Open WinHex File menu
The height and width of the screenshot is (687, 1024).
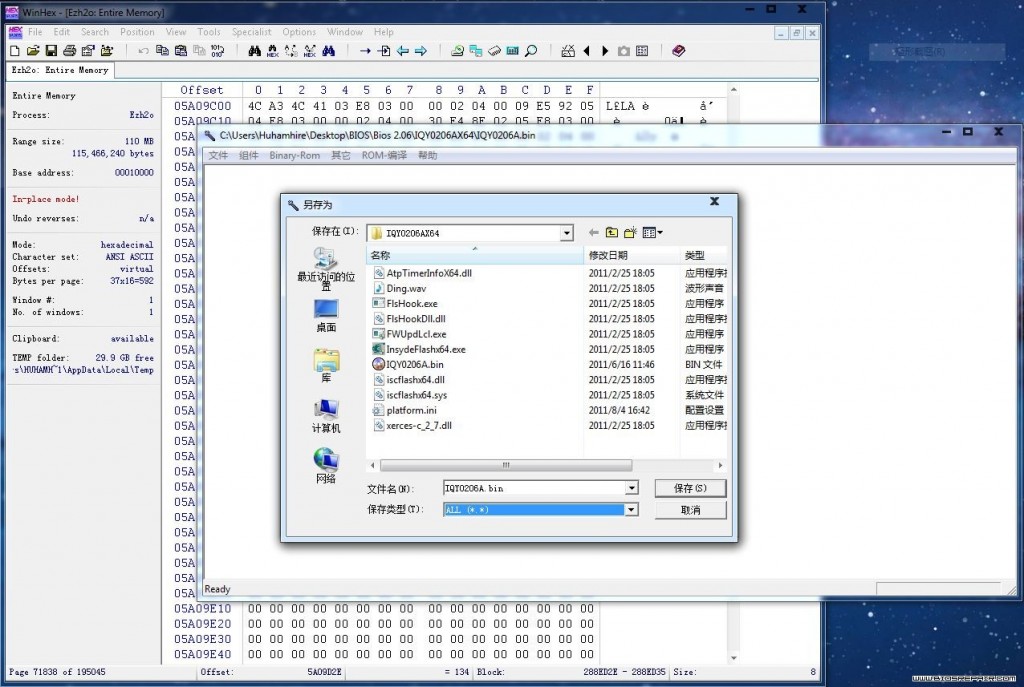click(x=35, y=31)
